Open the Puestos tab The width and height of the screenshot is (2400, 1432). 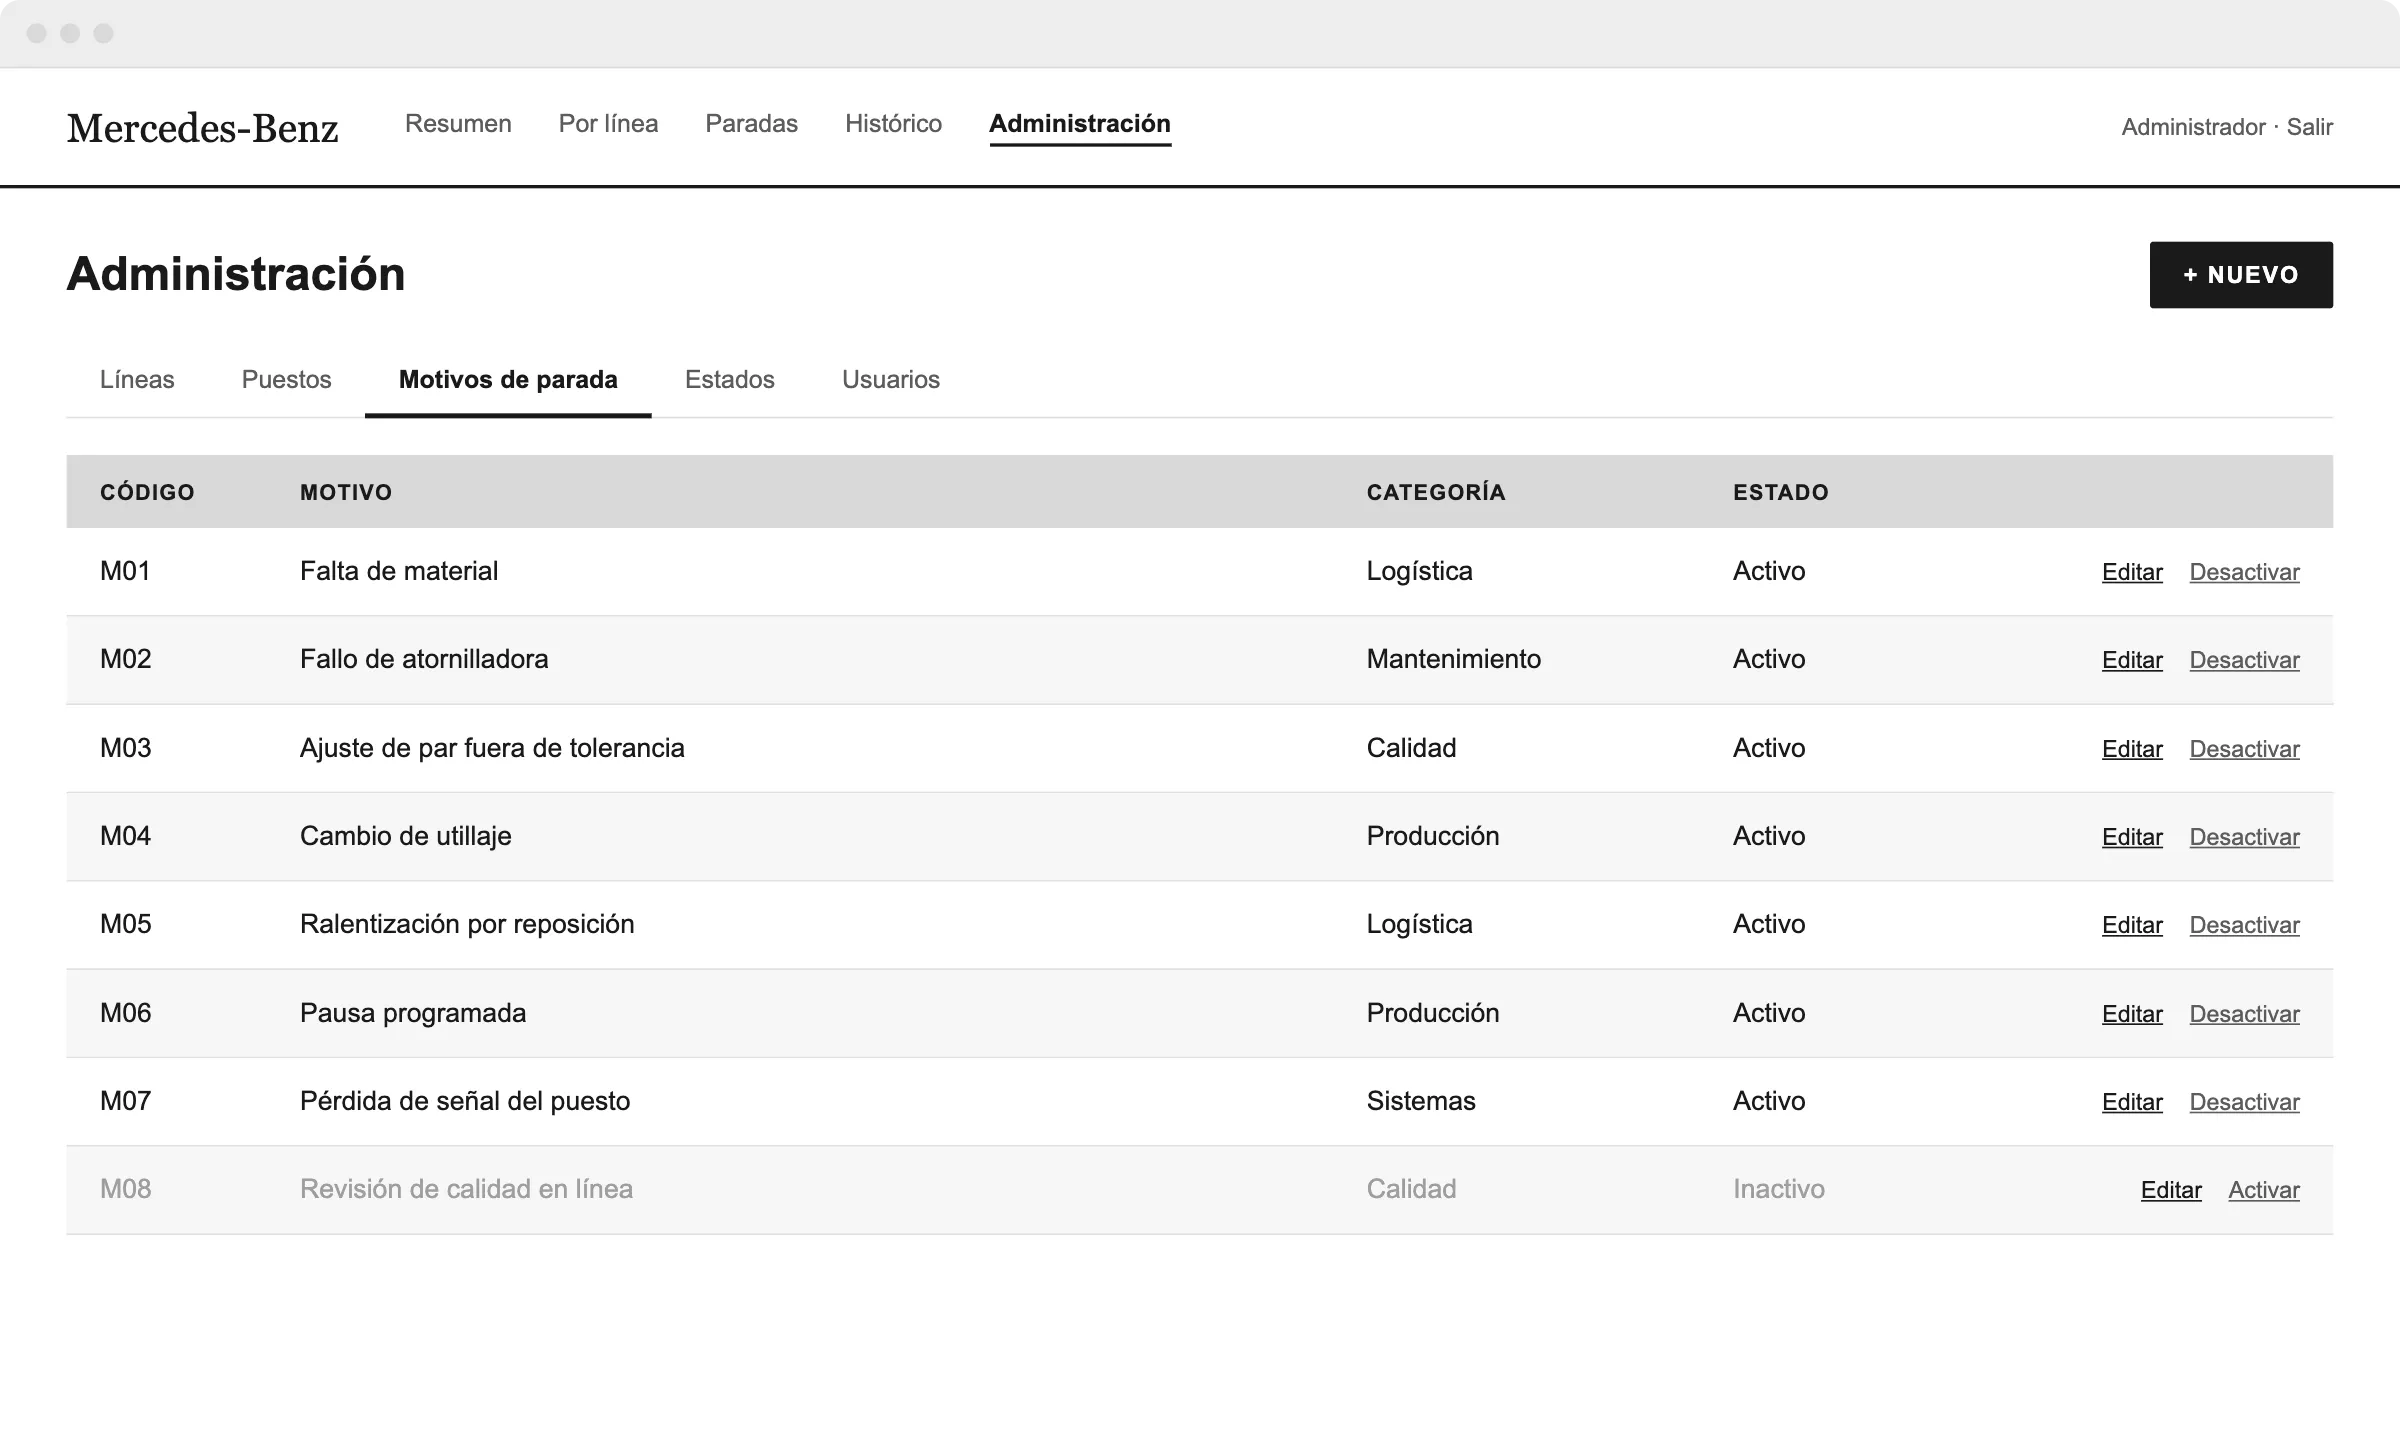tap(286, 380)
